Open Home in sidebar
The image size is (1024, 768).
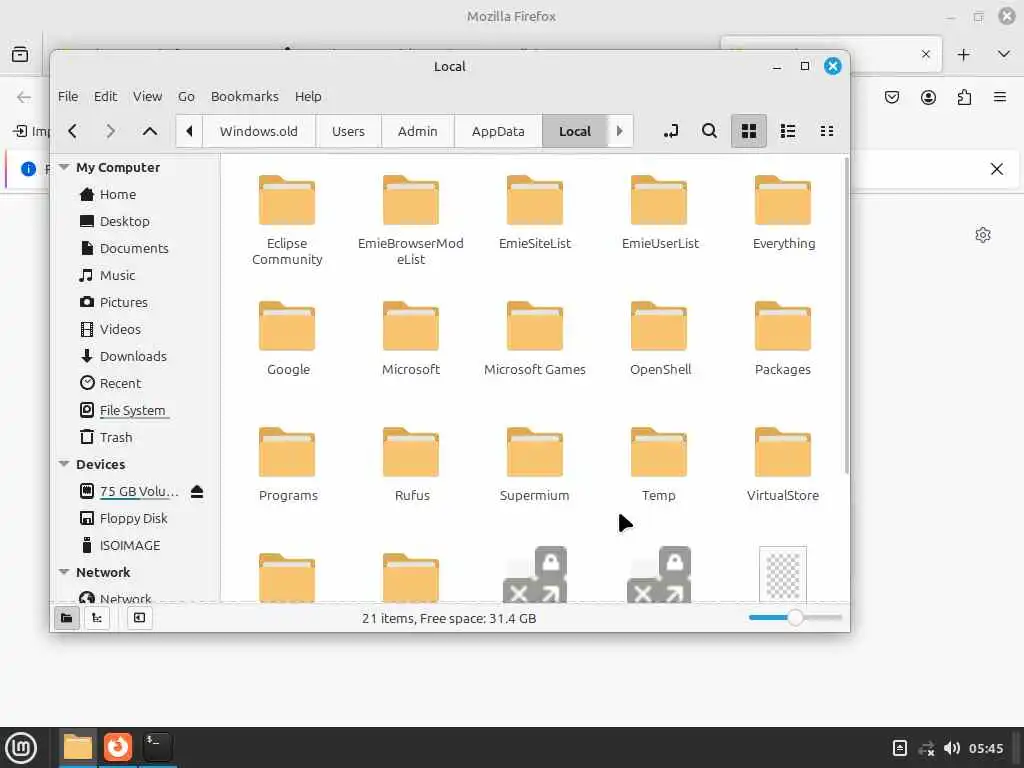(x=118, y=195)
